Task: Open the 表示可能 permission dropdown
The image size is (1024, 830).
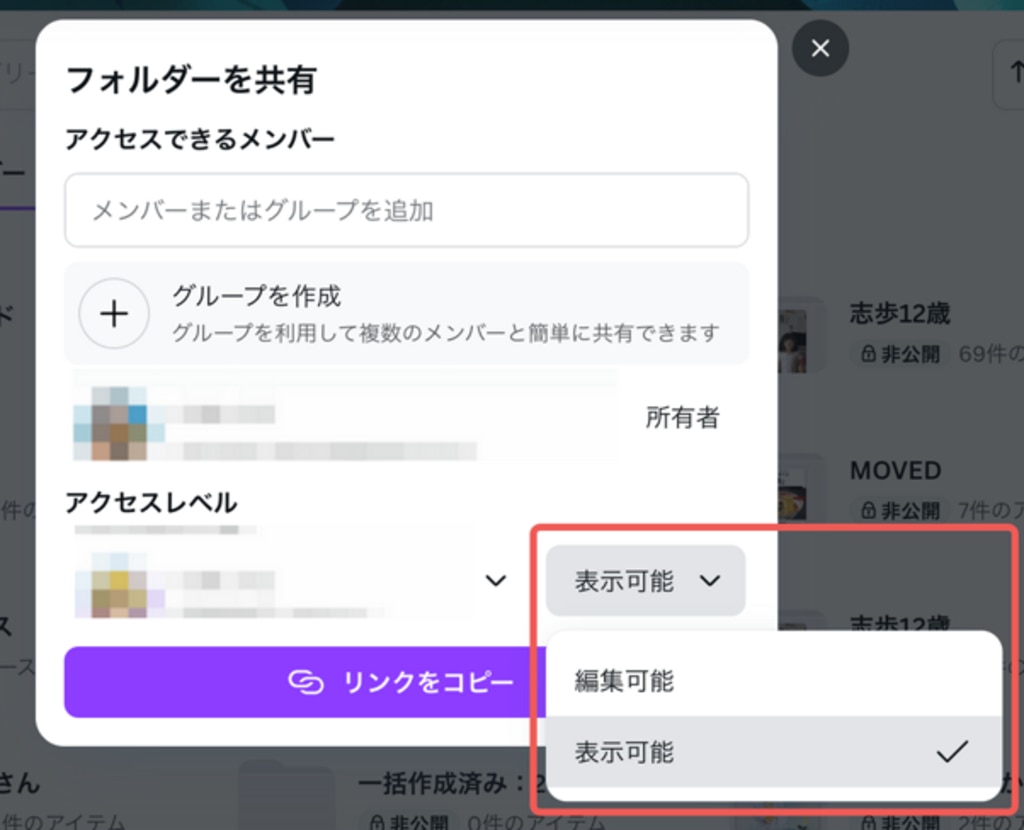Action: [x=645, y=580]
